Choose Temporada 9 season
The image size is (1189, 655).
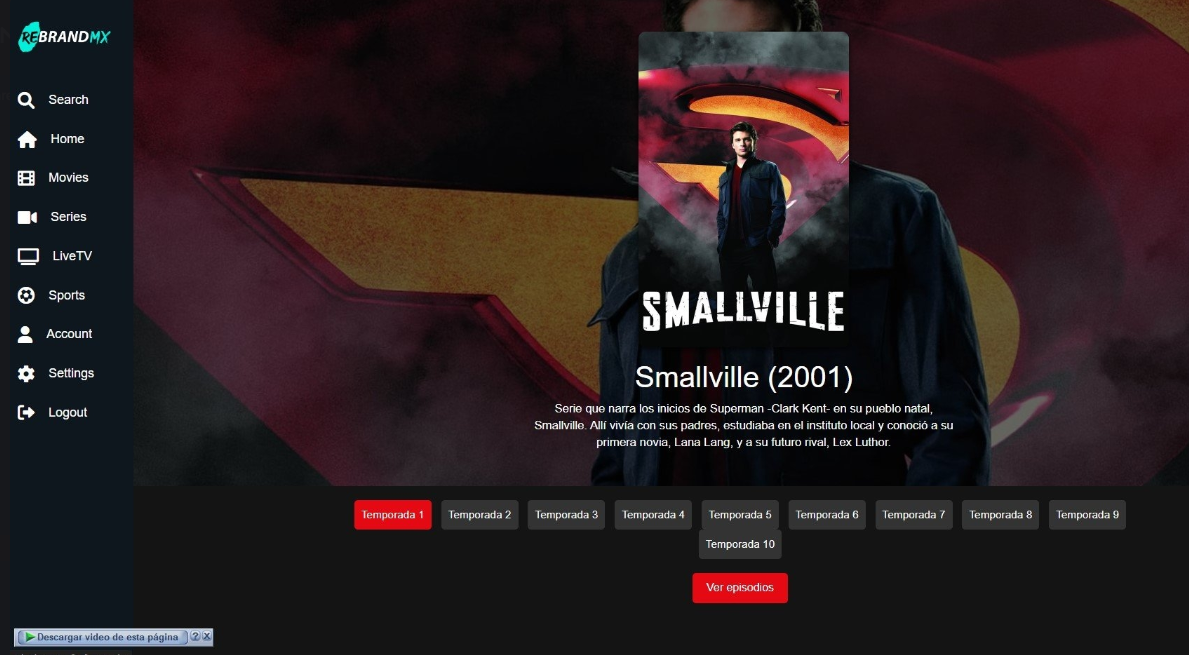click(1087, 515)
